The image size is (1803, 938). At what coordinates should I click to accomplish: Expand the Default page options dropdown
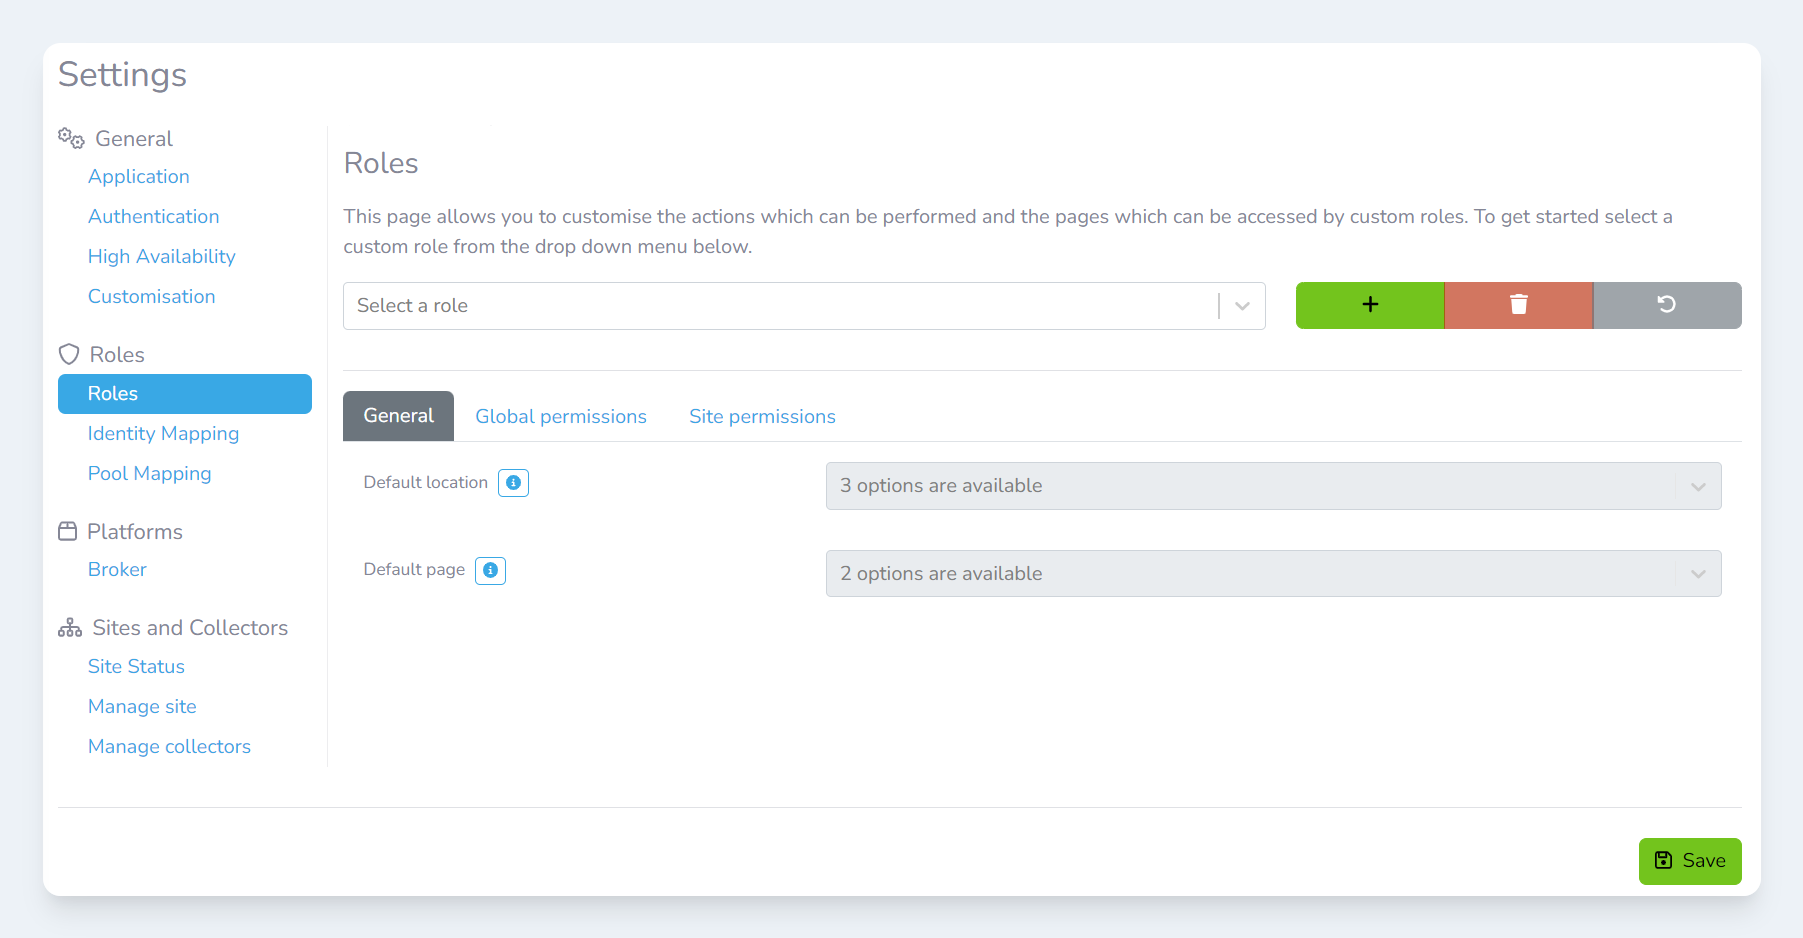1272,574
